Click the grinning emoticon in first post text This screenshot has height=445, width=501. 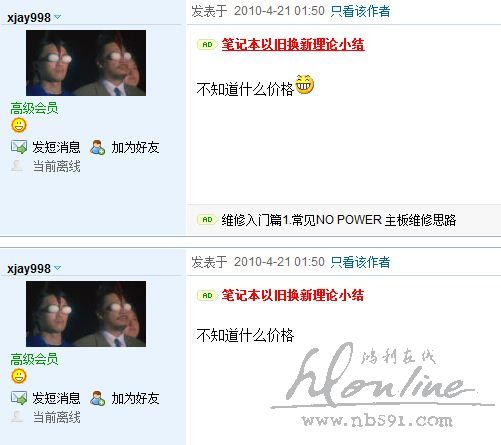(305, 84)
